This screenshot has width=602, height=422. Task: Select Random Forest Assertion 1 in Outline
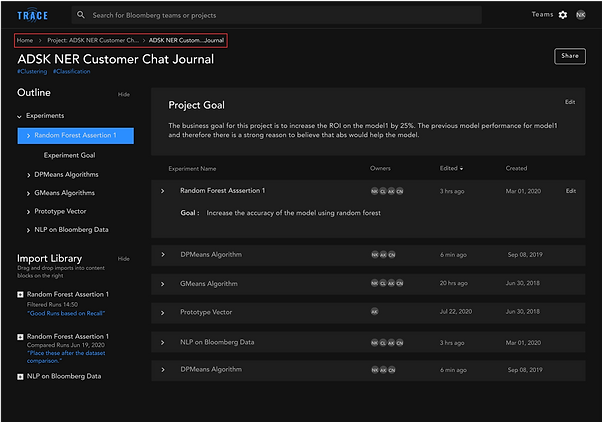point(76,136)
